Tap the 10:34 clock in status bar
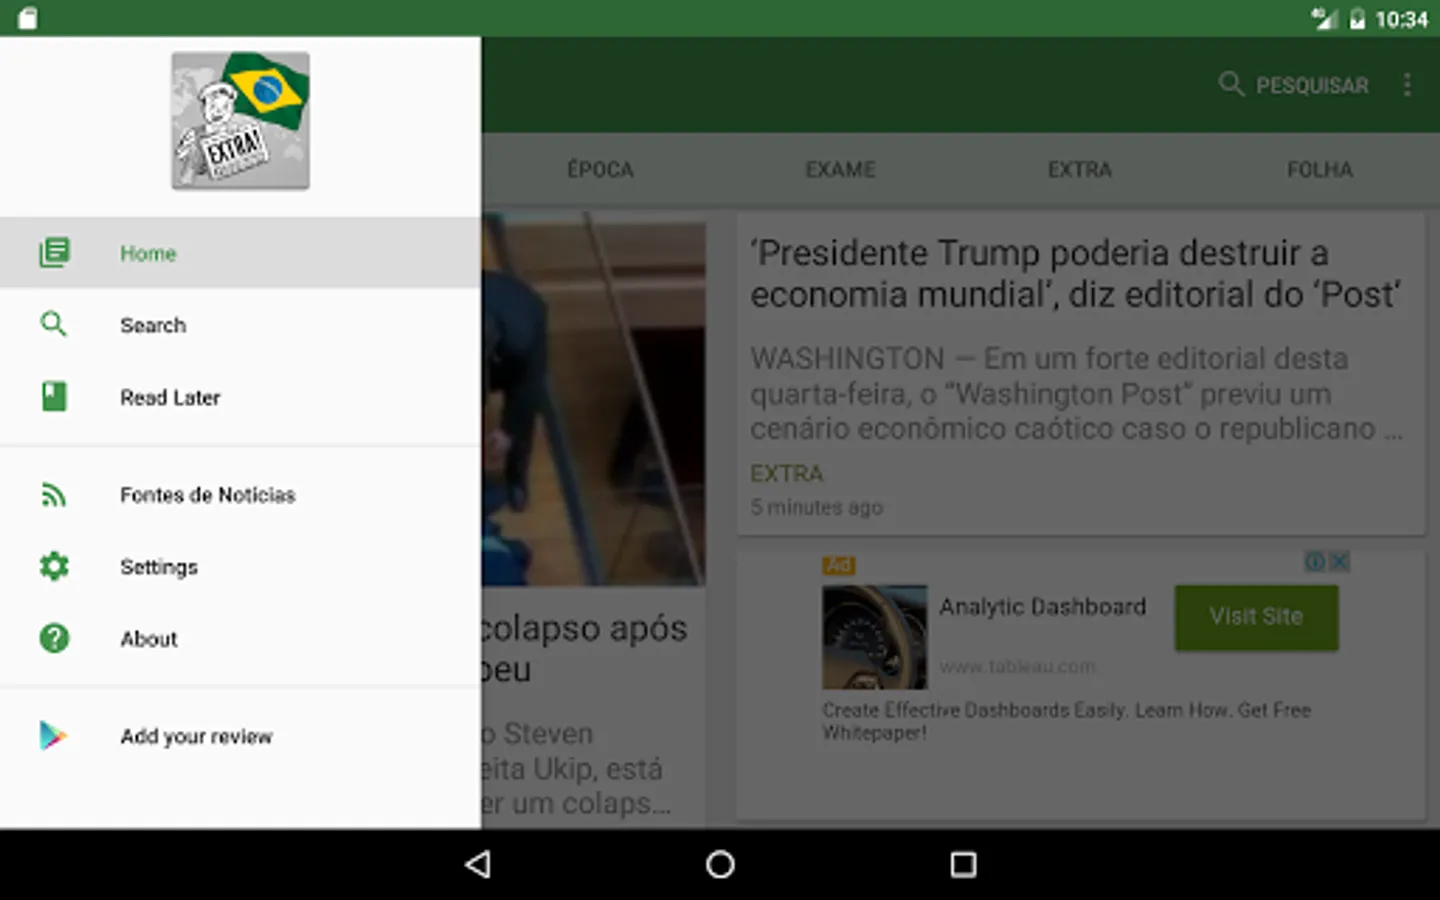The image size is (1440, 900). [x=1401, y=19]
